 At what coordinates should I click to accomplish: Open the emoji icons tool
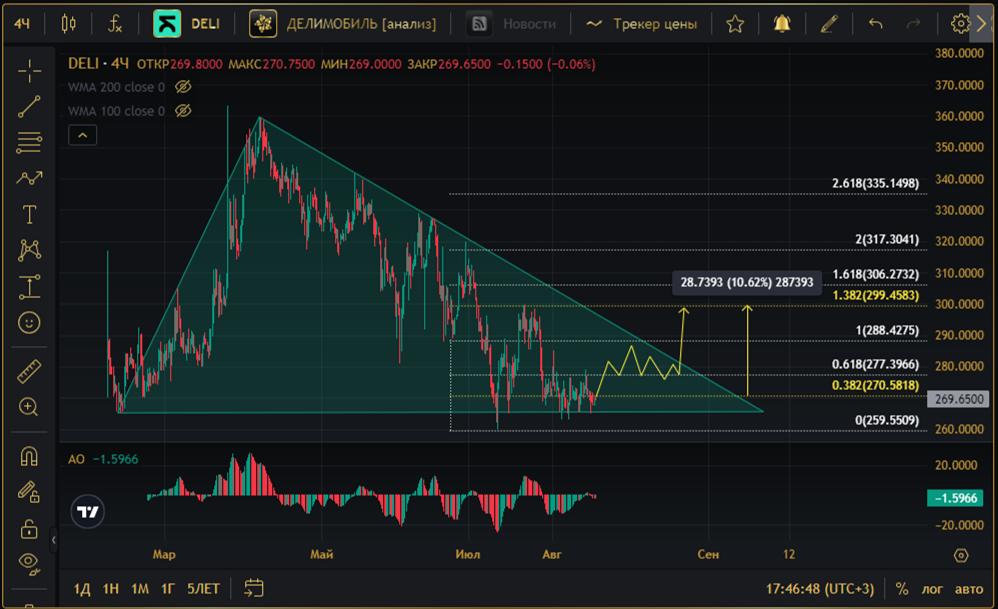[x=29, y=323]
